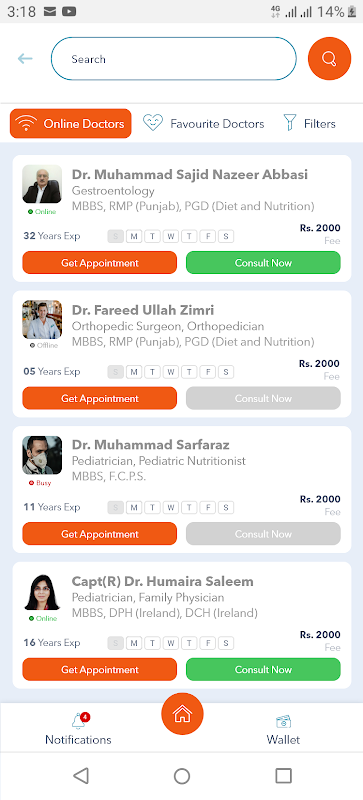Screen dimensions: 363x800
Task: Open Dr. Muhammad Sarfaraz profile photo
Action: (42, 455)
